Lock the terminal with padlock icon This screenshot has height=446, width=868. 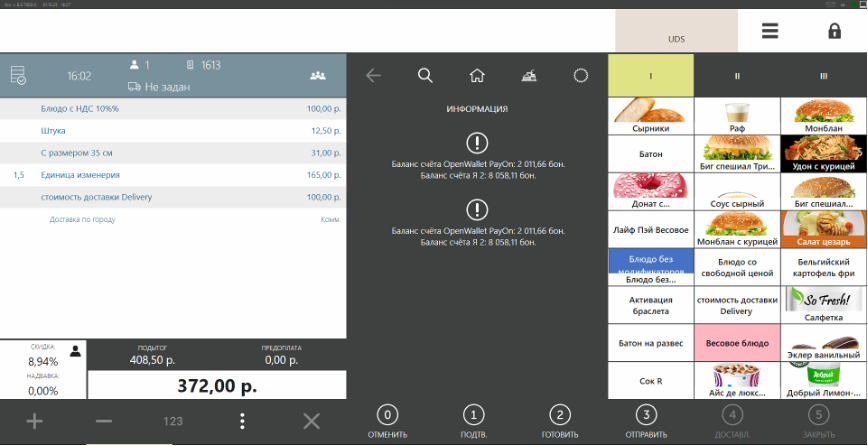point(834,30)
